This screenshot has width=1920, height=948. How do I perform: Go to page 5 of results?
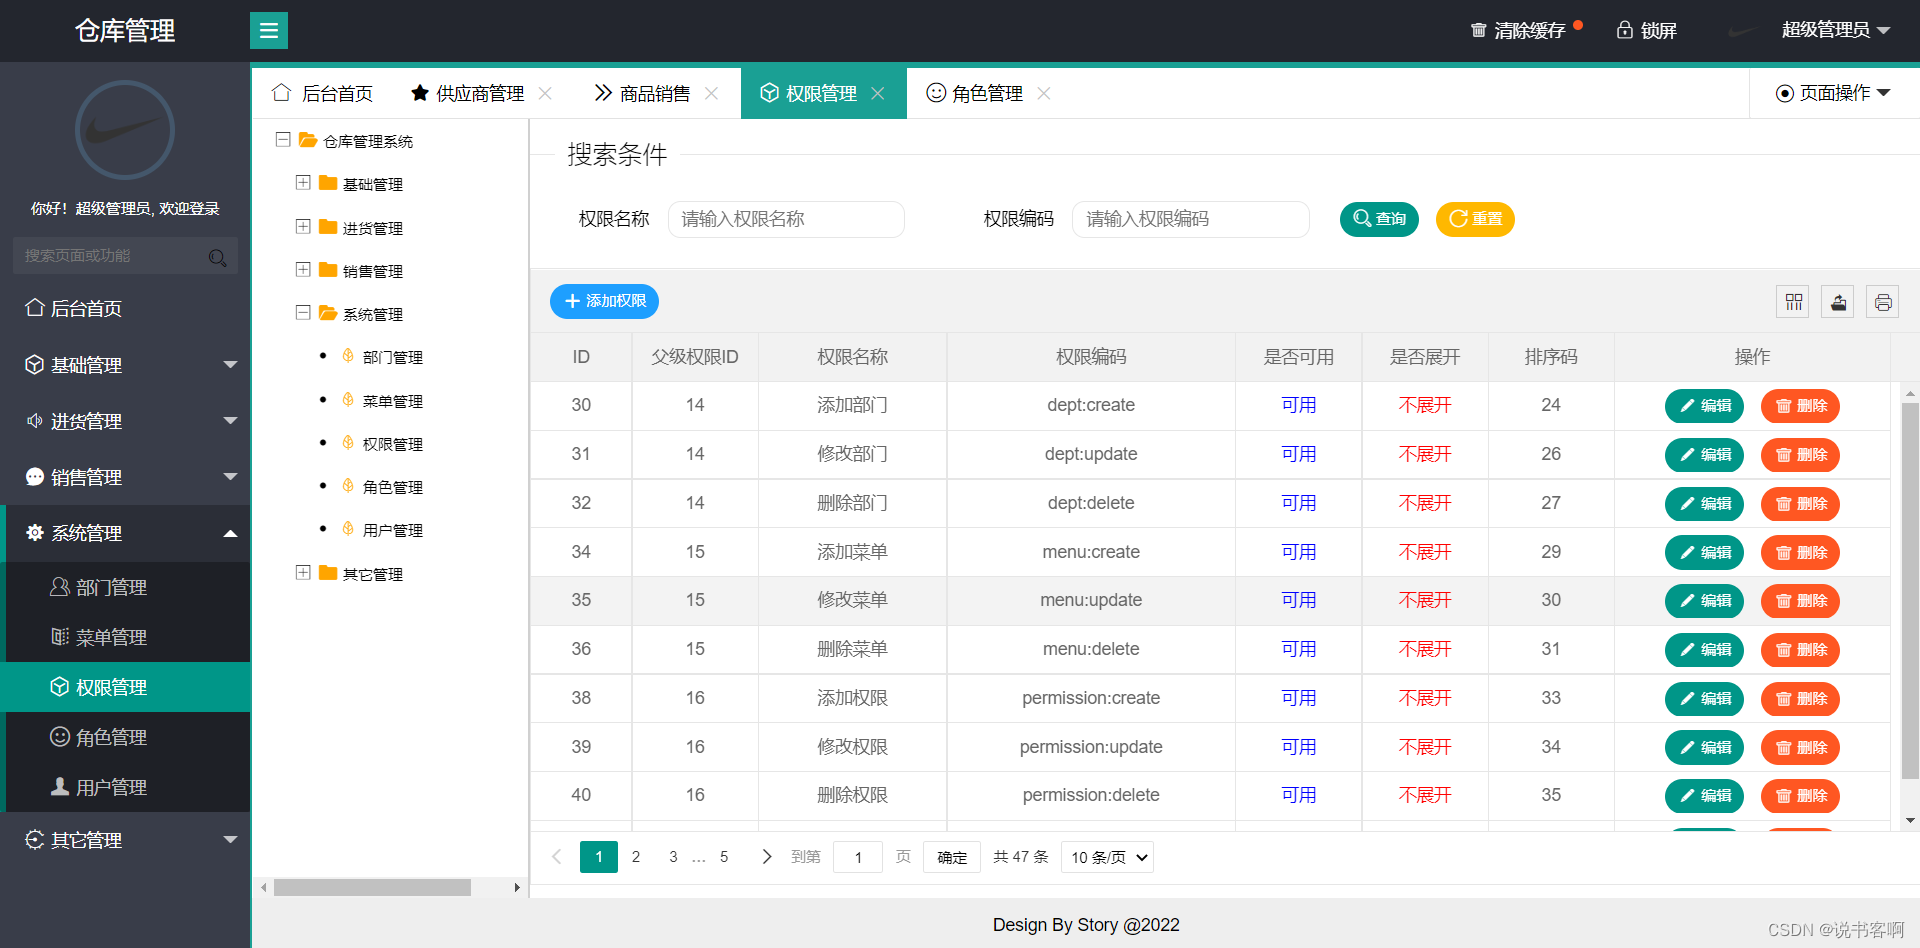tap(724, 857)
